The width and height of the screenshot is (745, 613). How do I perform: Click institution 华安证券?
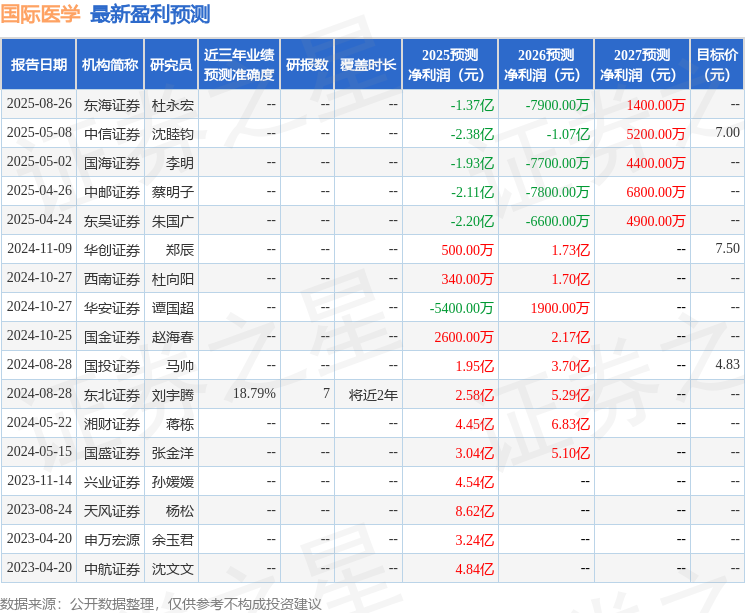112,308
